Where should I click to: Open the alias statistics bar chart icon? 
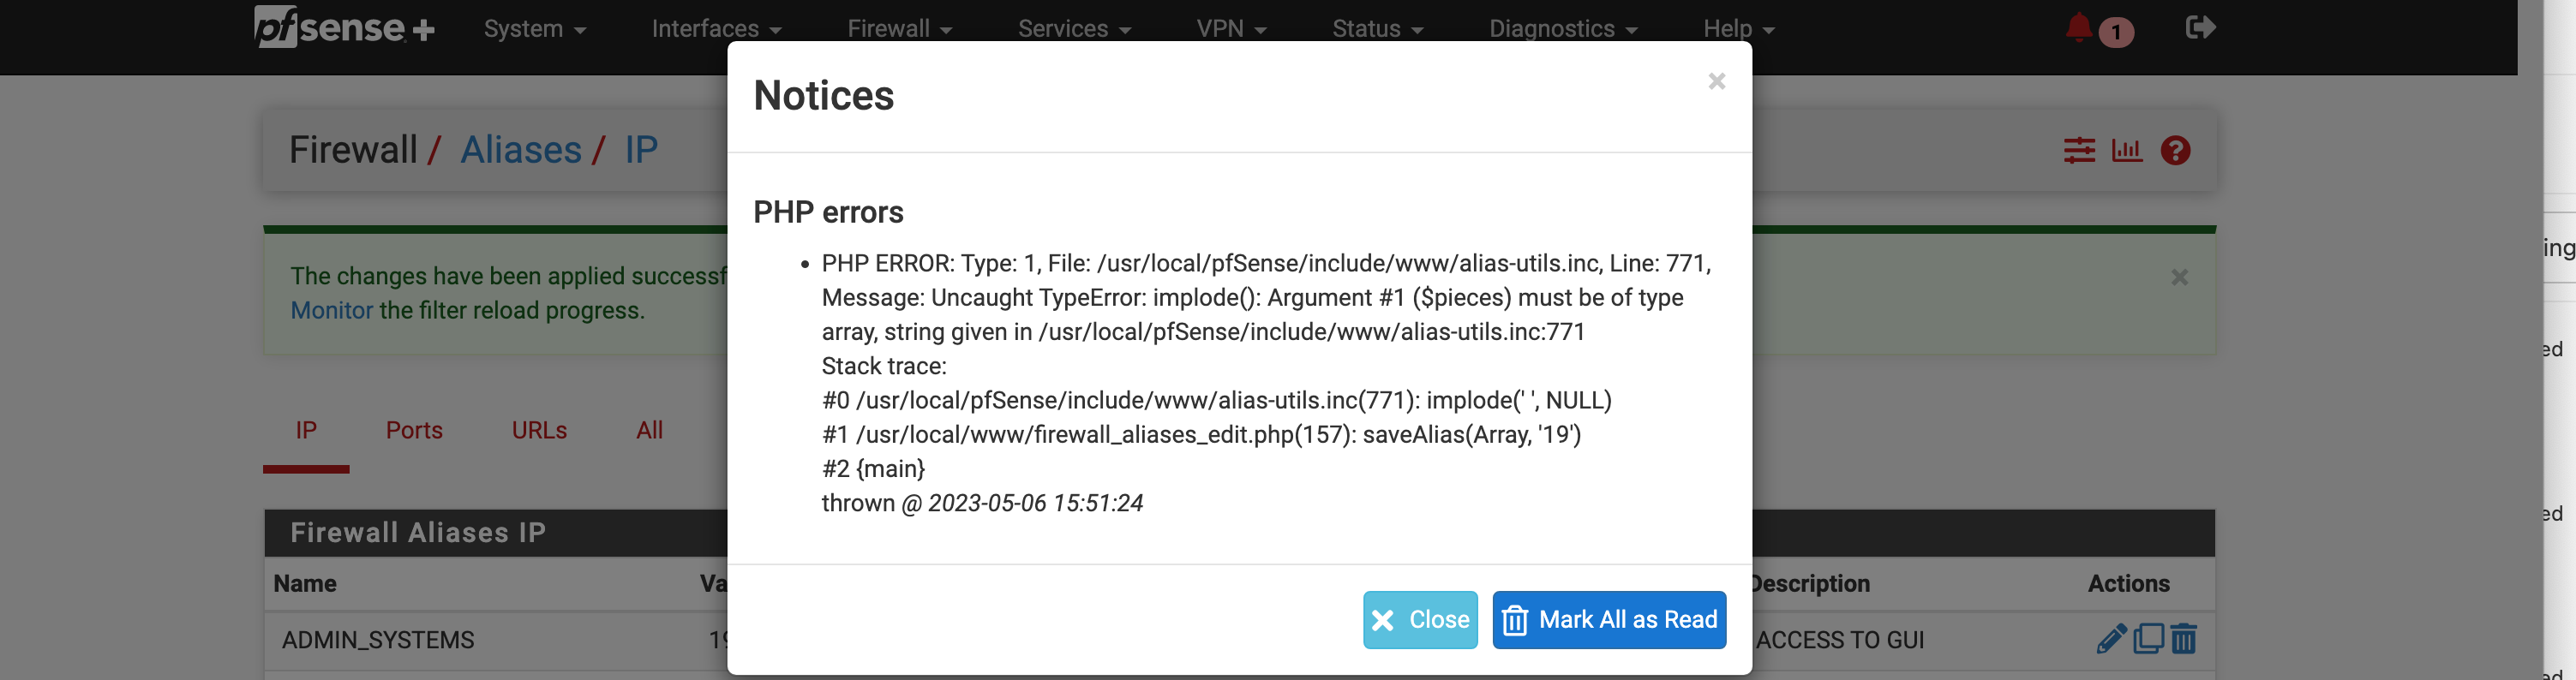click(x=2128, y=150)
